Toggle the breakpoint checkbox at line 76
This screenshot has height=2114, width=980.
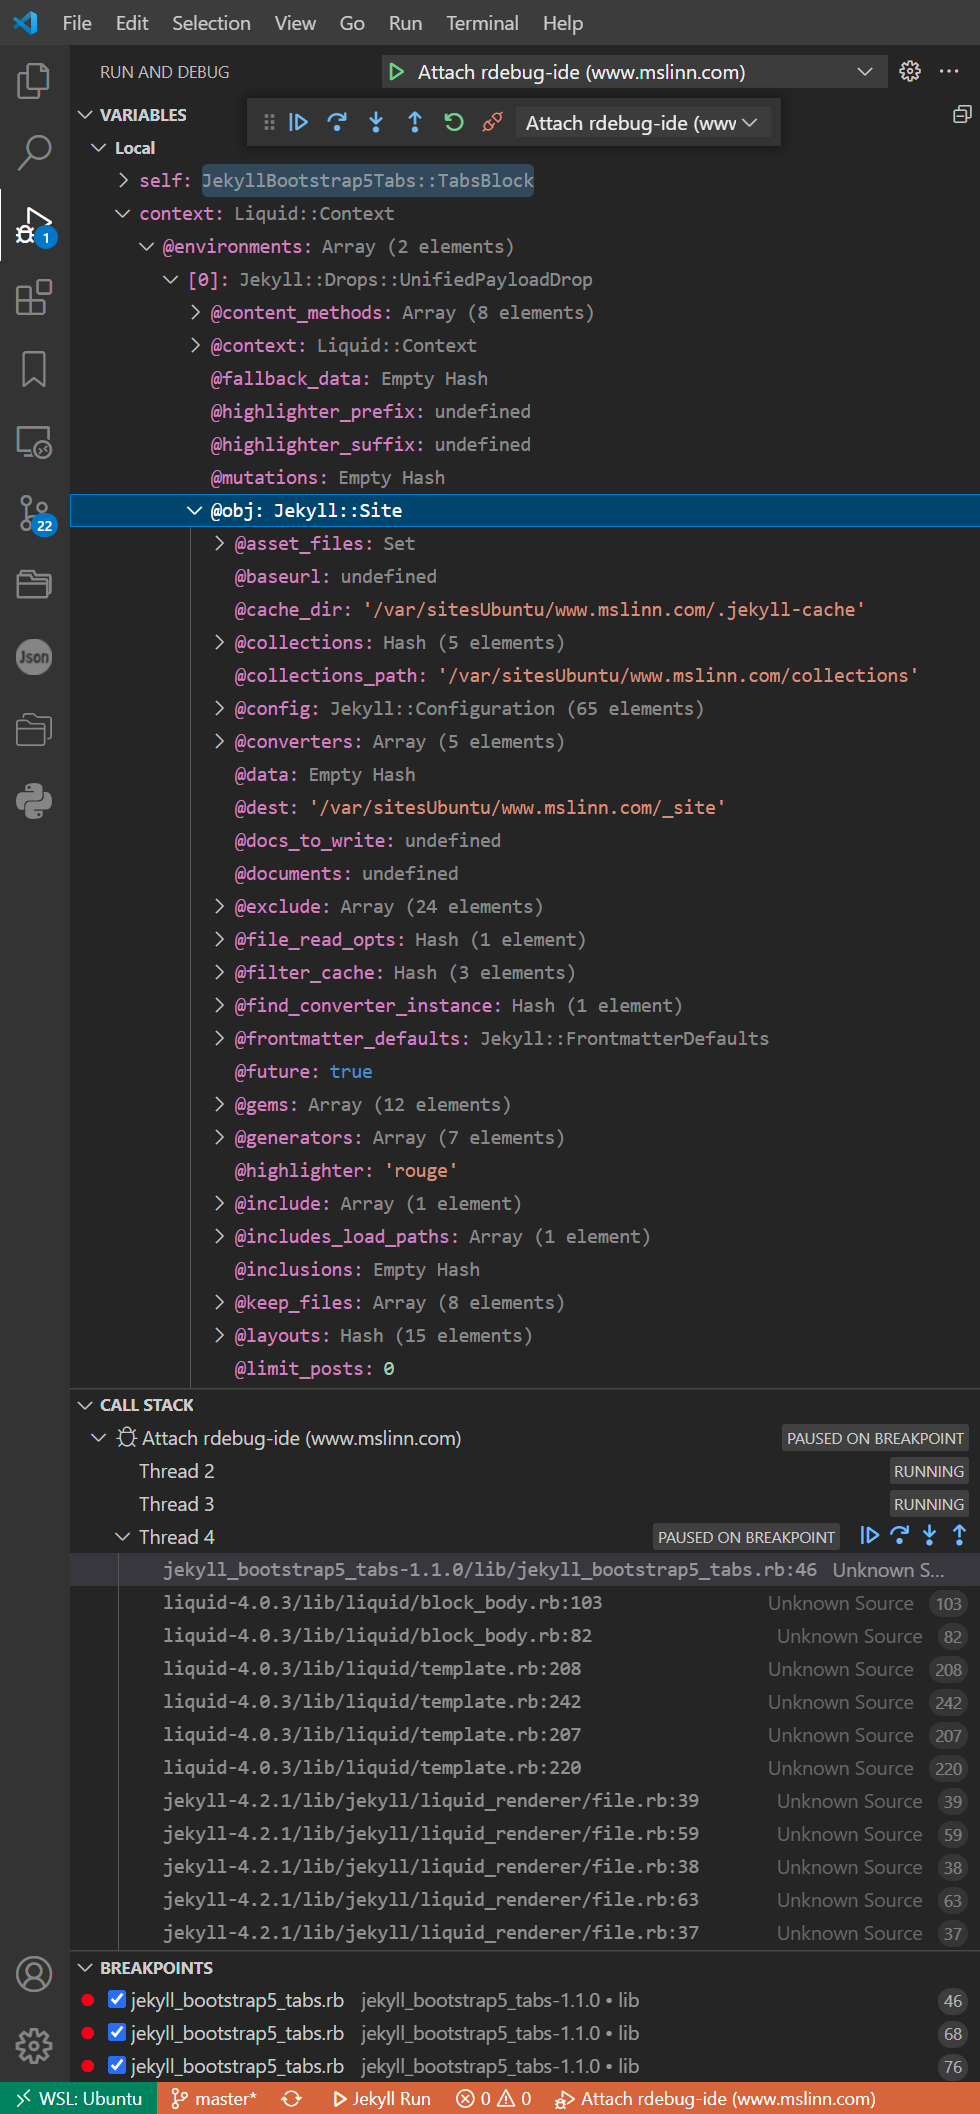tap(117, 2066)
